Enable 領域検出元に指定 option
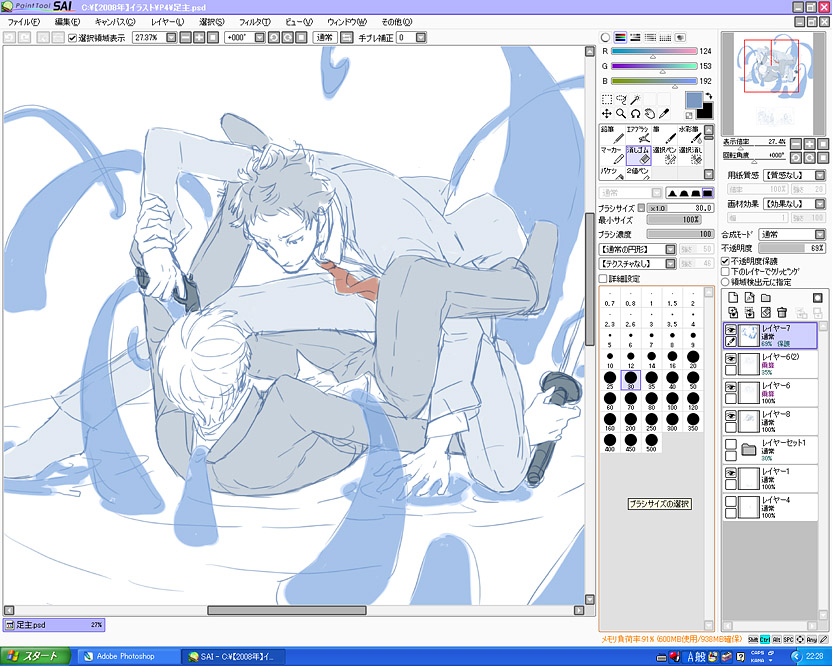 725,282
